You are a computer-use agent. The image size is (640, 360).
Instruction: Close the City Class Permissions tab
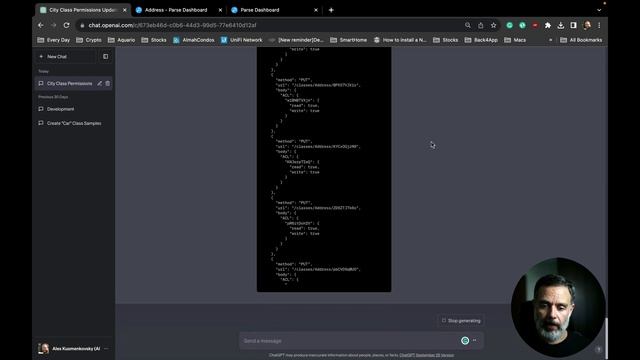[125, 10]
